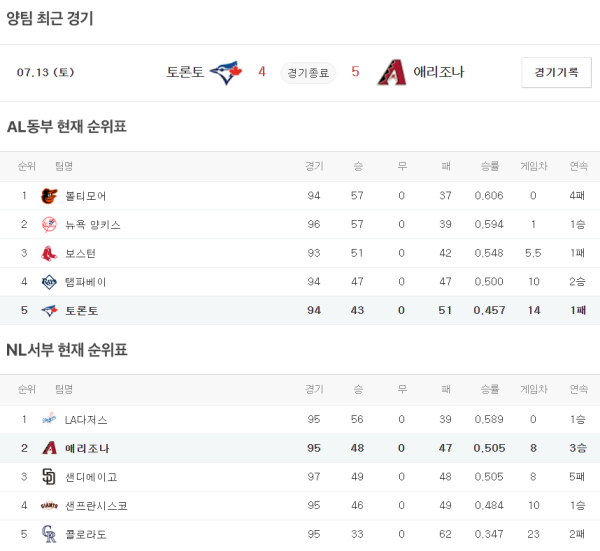This screenshot has width=600, height=551.
Task: Click the San Diego Padres team logo
Action: click(49, 477)
